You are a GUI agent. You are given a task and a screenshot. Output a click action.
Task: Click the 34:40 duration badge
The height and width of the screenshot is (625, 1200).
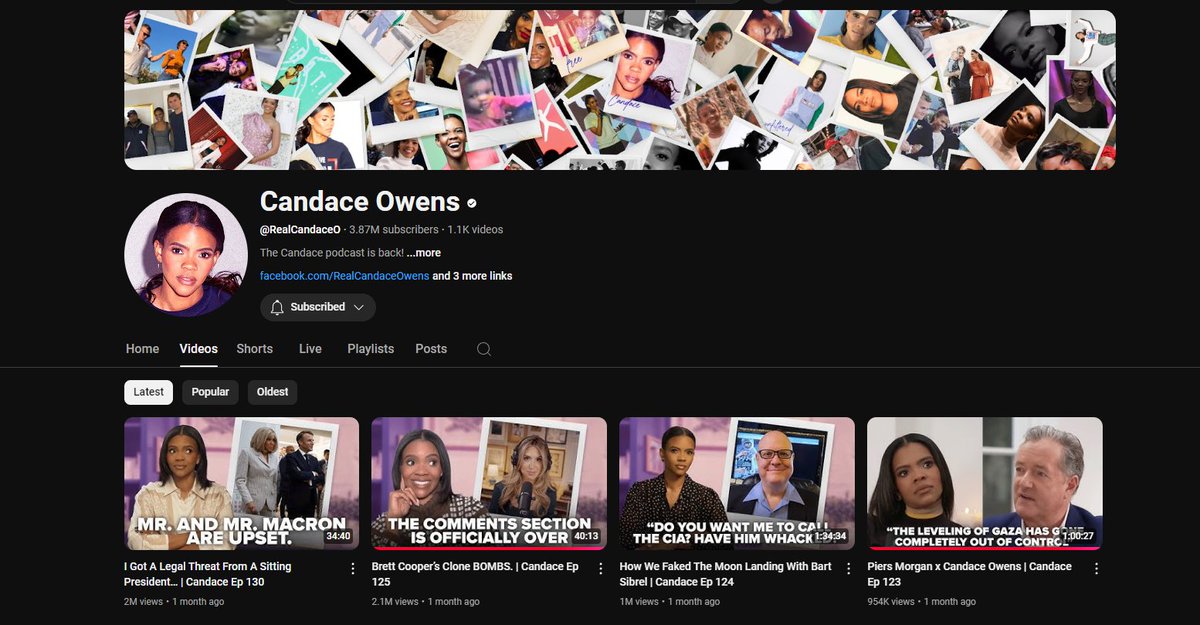point(339,536)
